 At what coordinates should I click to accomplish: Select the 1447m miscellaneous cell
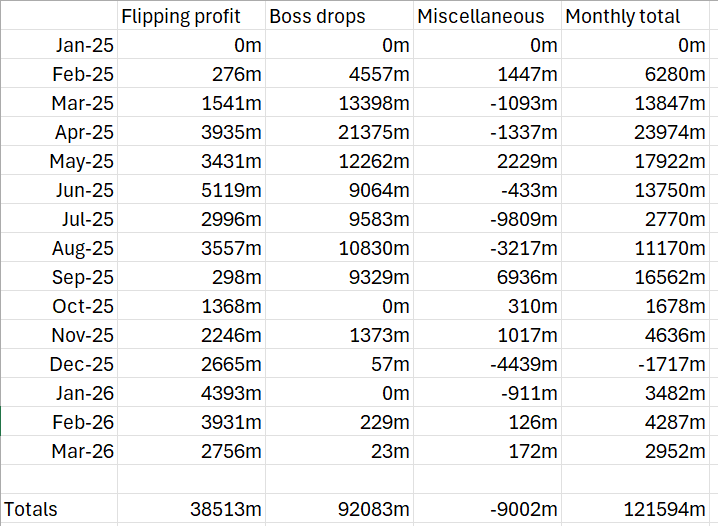coord(487,74)
